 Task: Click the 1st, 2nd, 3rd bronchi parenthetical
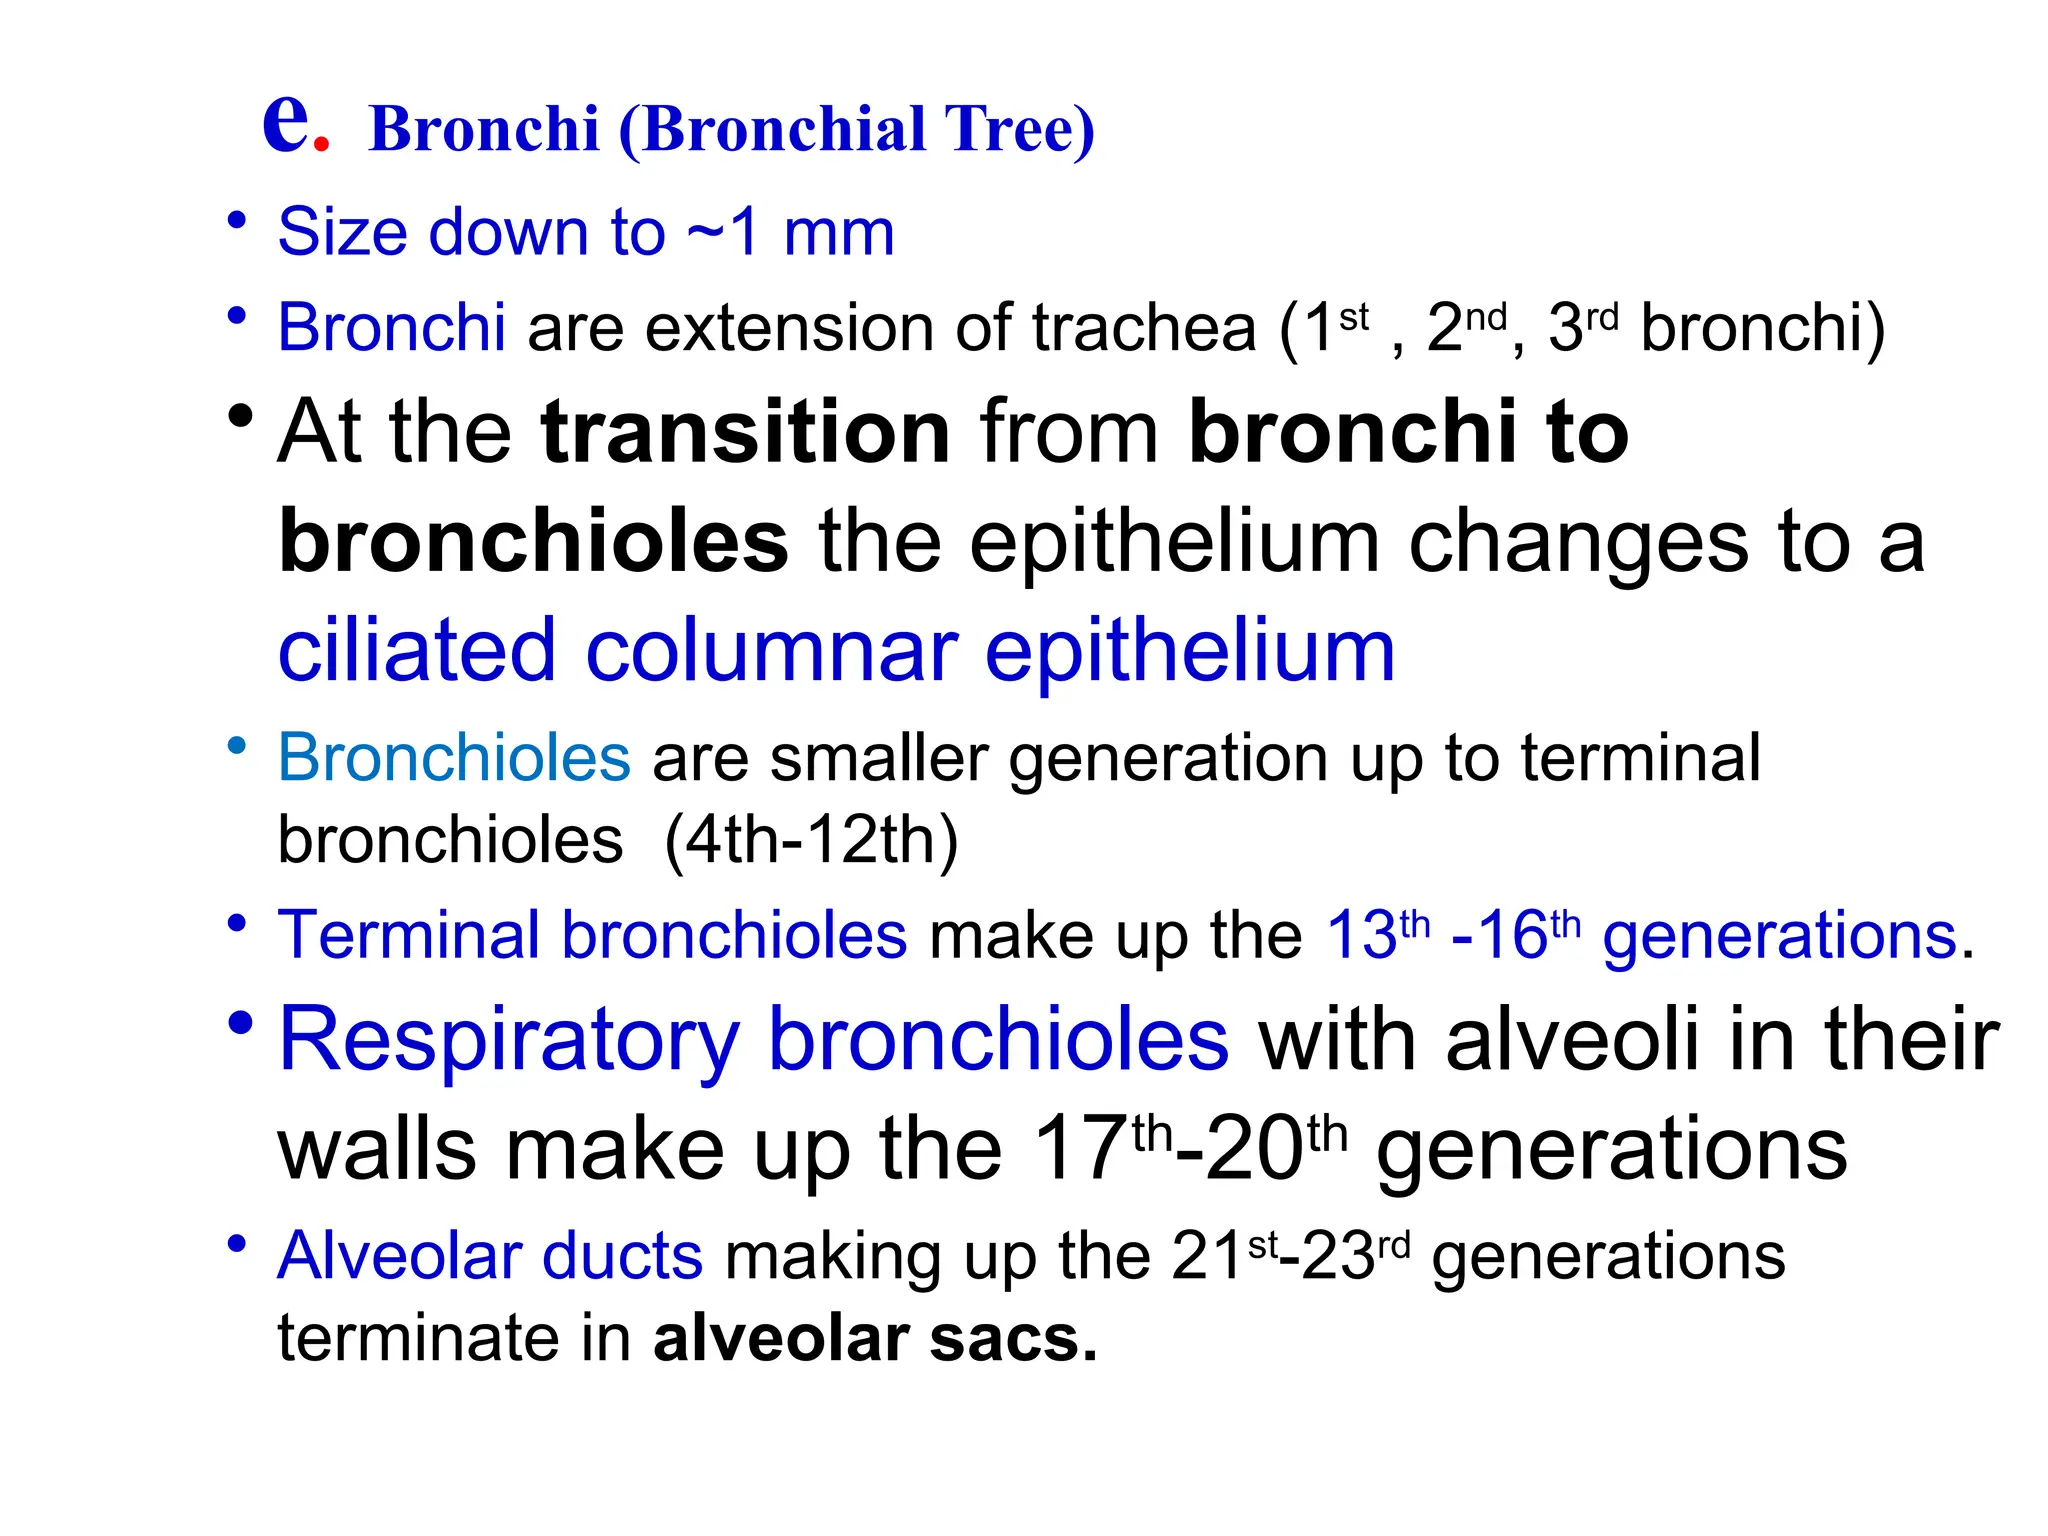click(x=1582, y=329)
